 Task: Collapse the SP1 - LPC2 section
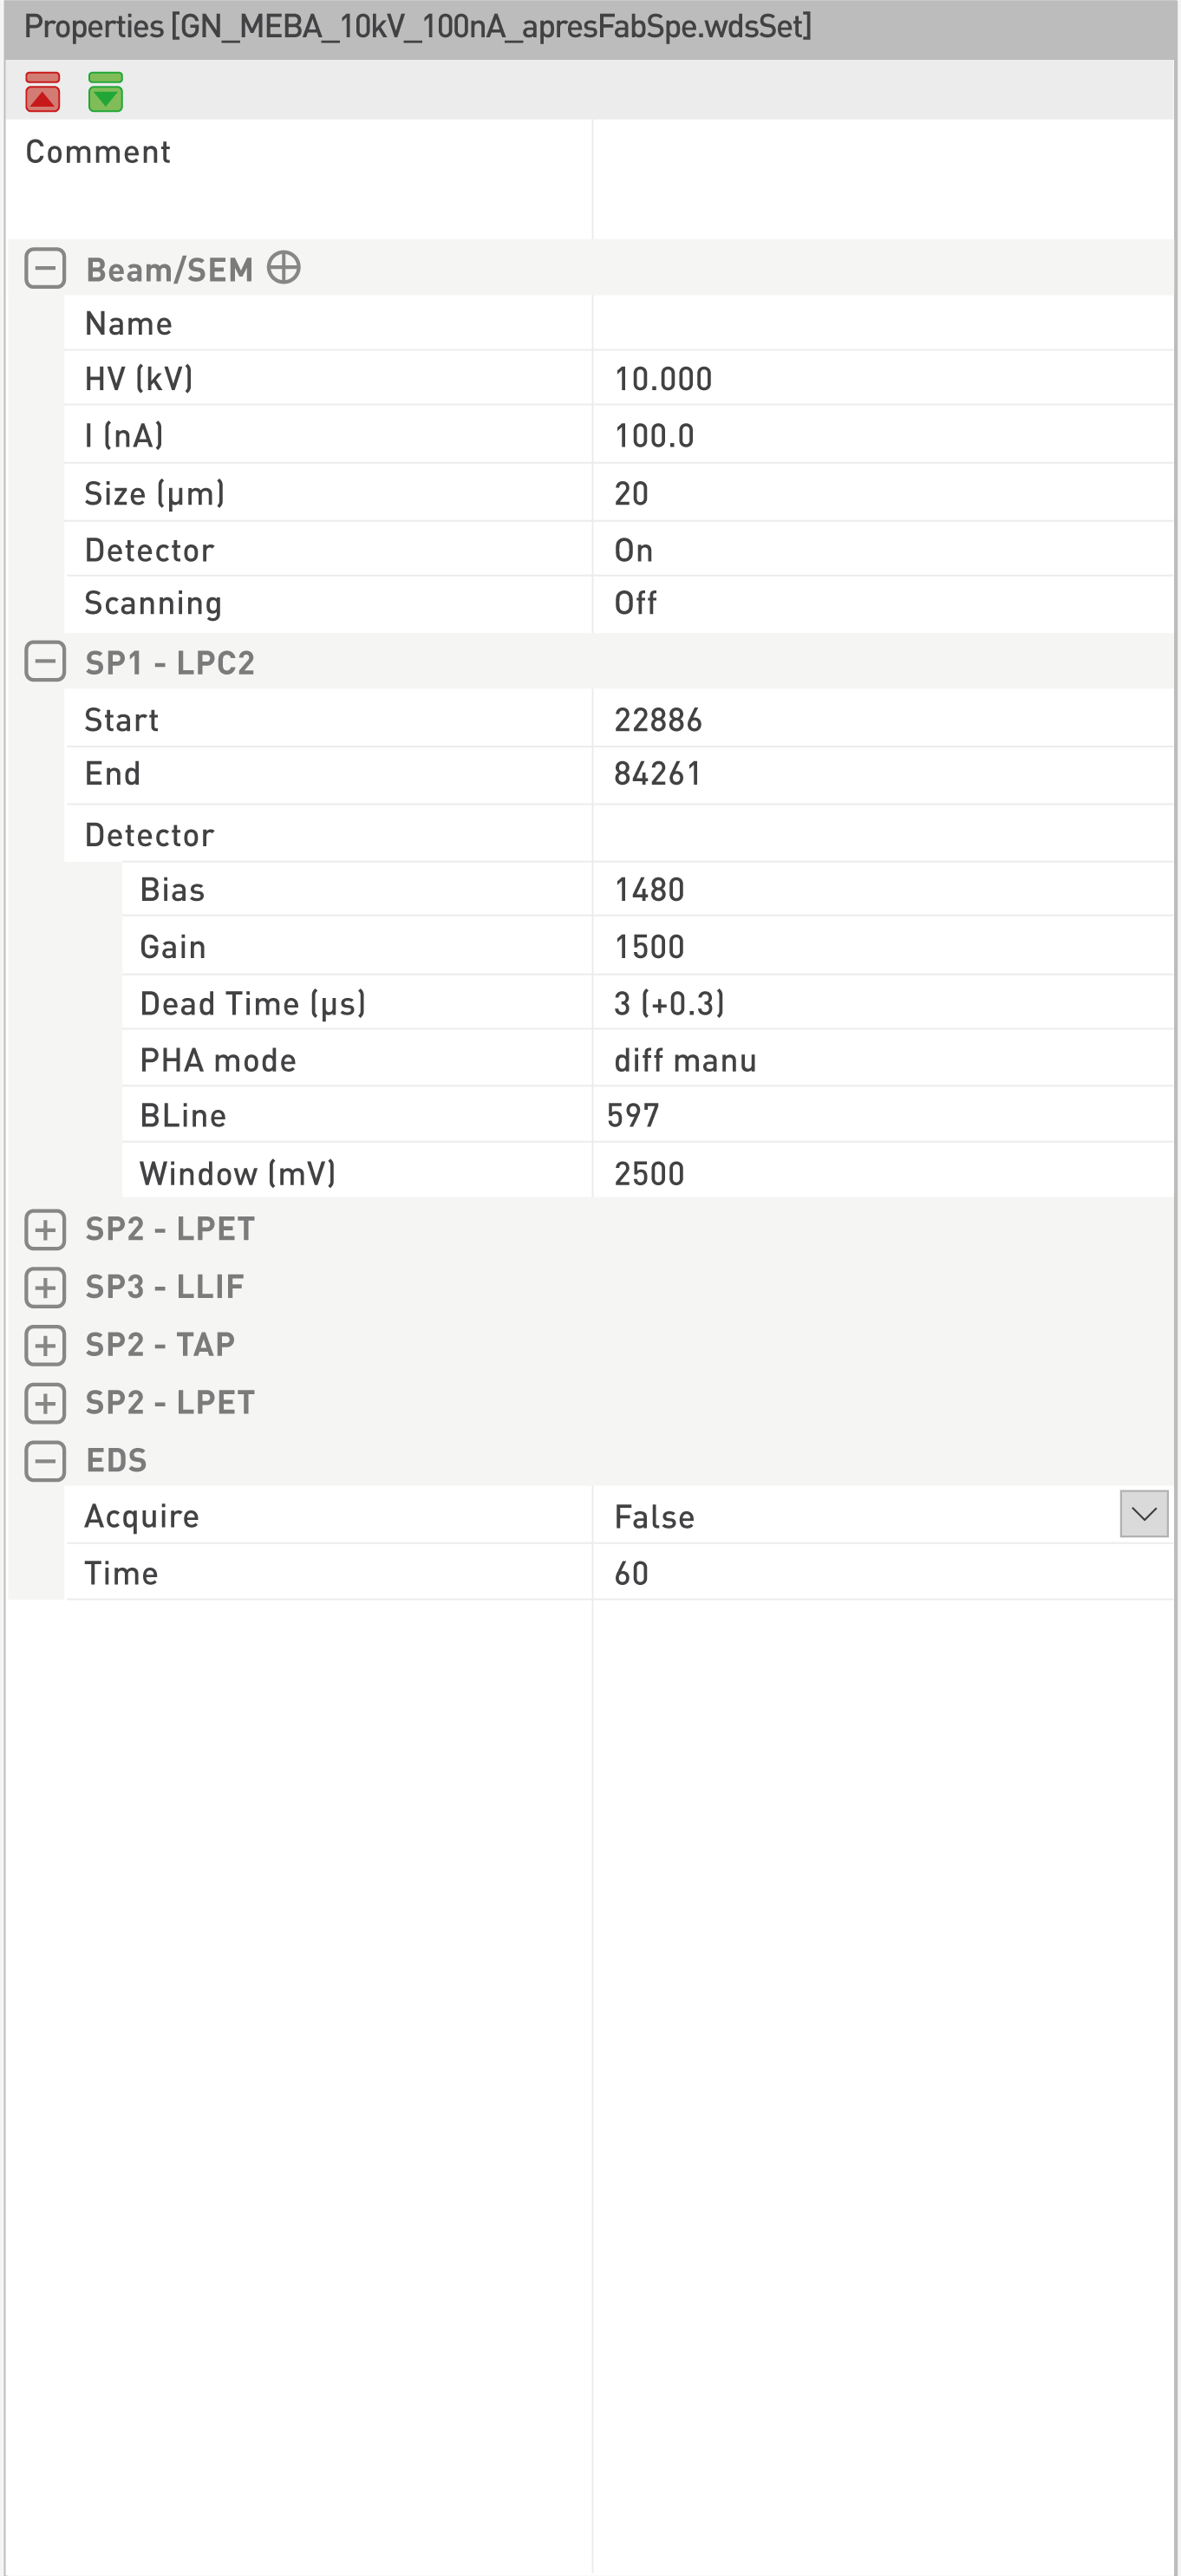tap(45, 662)
